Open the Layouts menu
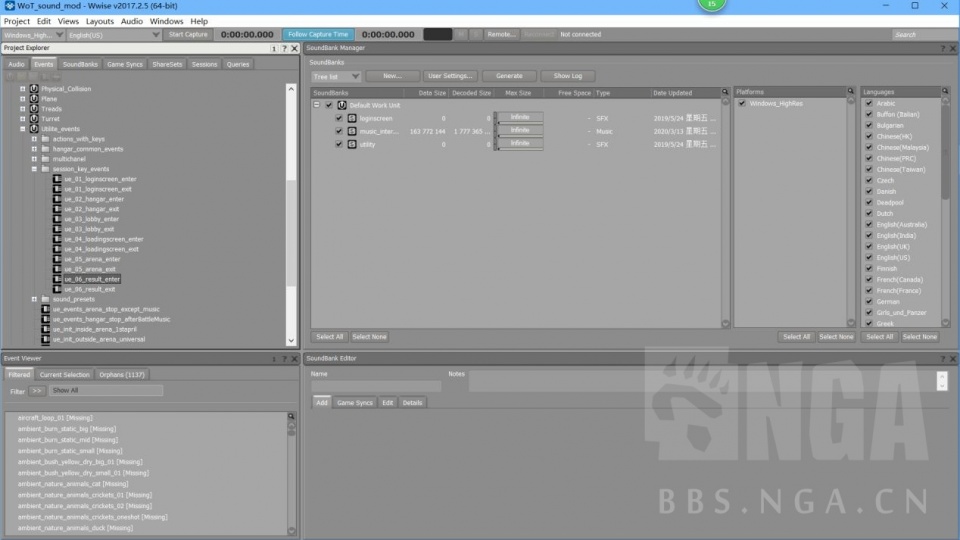 (100, 21)
